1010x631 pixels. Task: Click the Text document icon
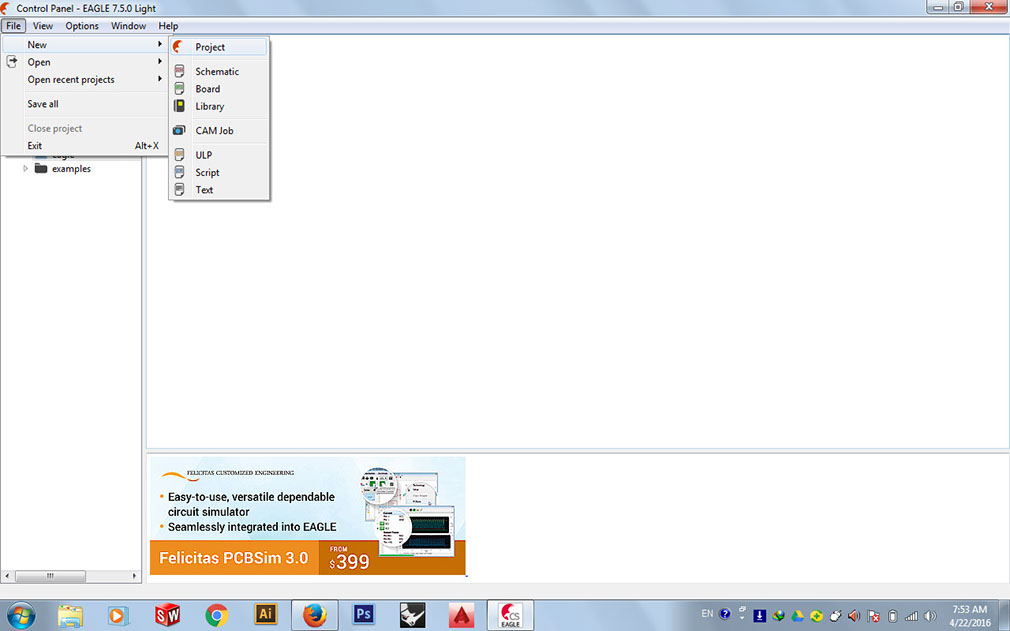point(180,189)
